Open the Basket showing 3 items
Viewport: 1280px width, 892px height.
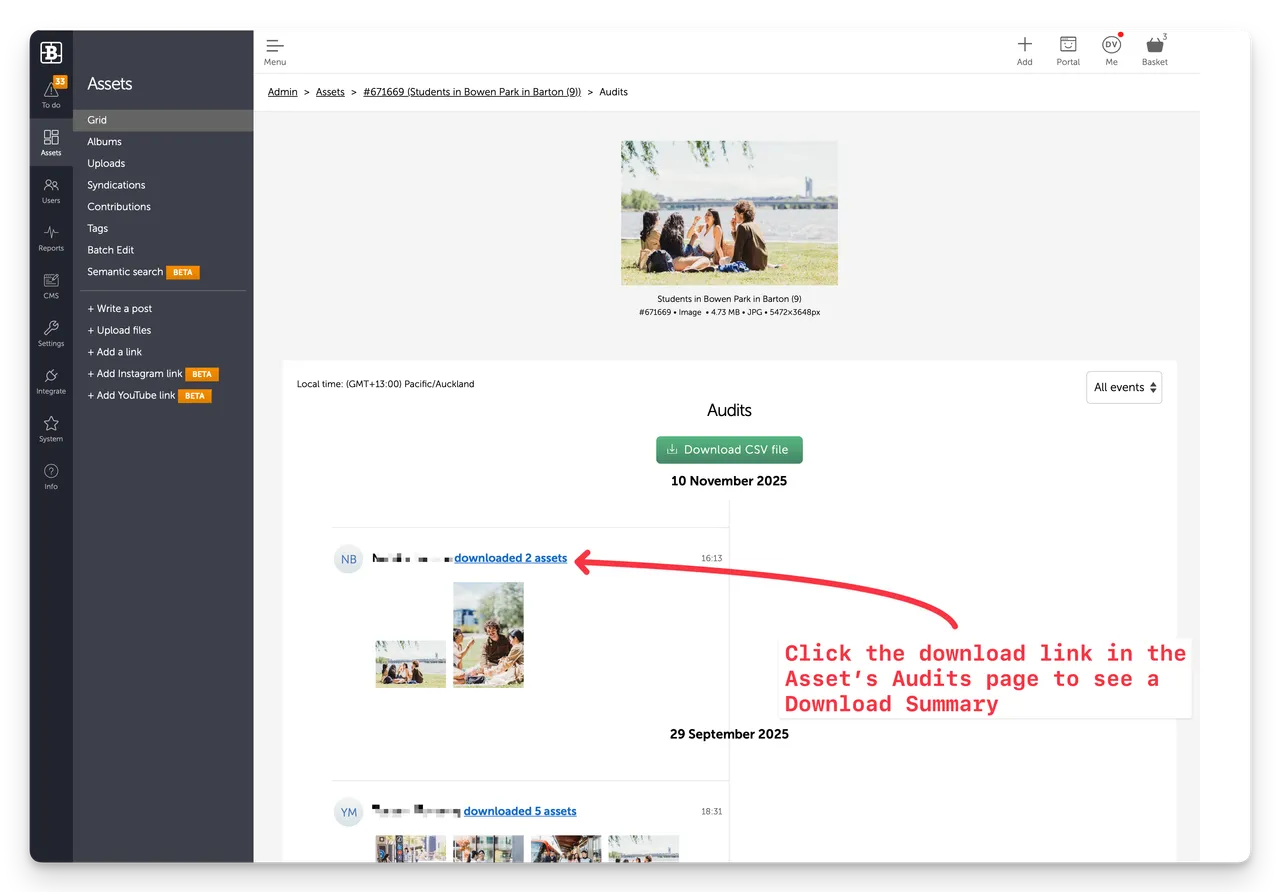tap(1154, 50)
